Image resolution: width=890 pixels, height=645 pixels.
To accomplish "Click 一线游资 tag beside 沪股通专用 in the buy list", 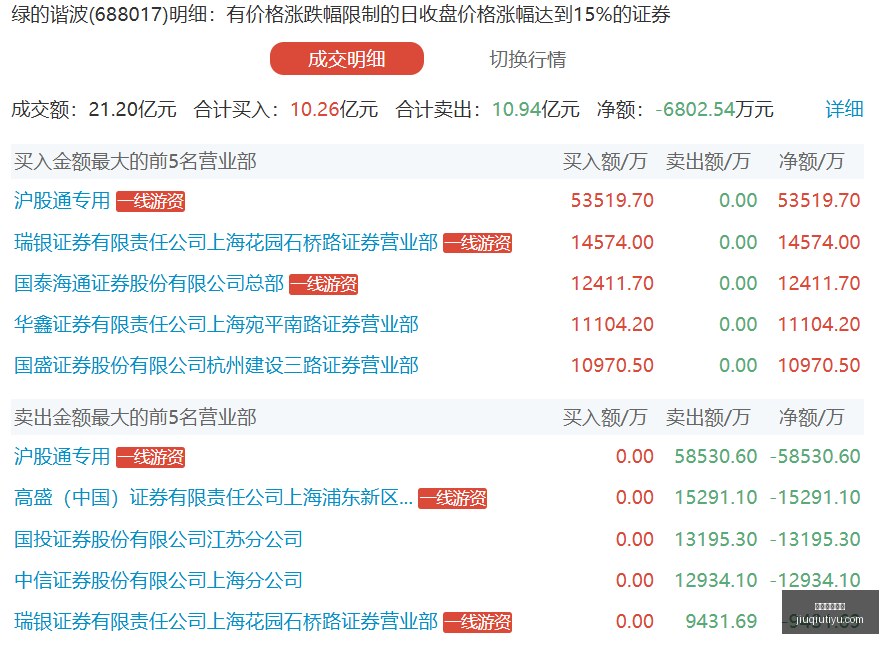I will click(x=150, y=202).
